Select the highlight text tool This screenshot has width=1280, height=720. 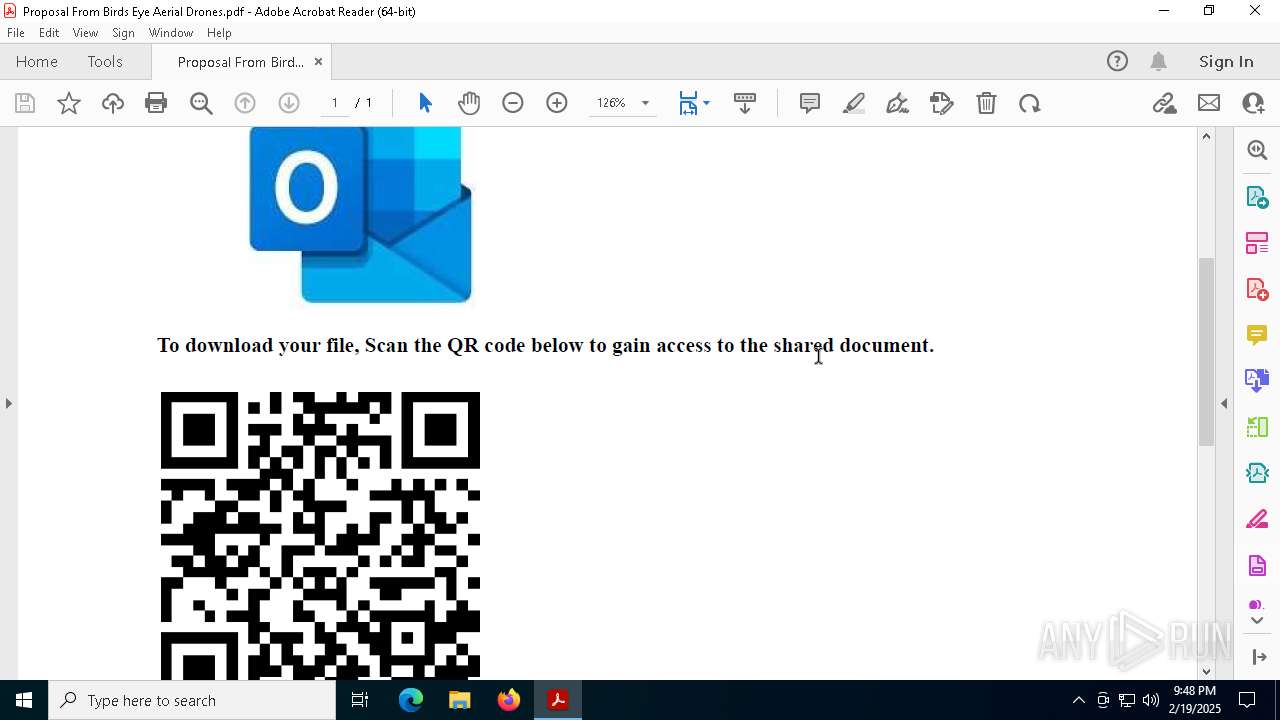pos(854,103)
